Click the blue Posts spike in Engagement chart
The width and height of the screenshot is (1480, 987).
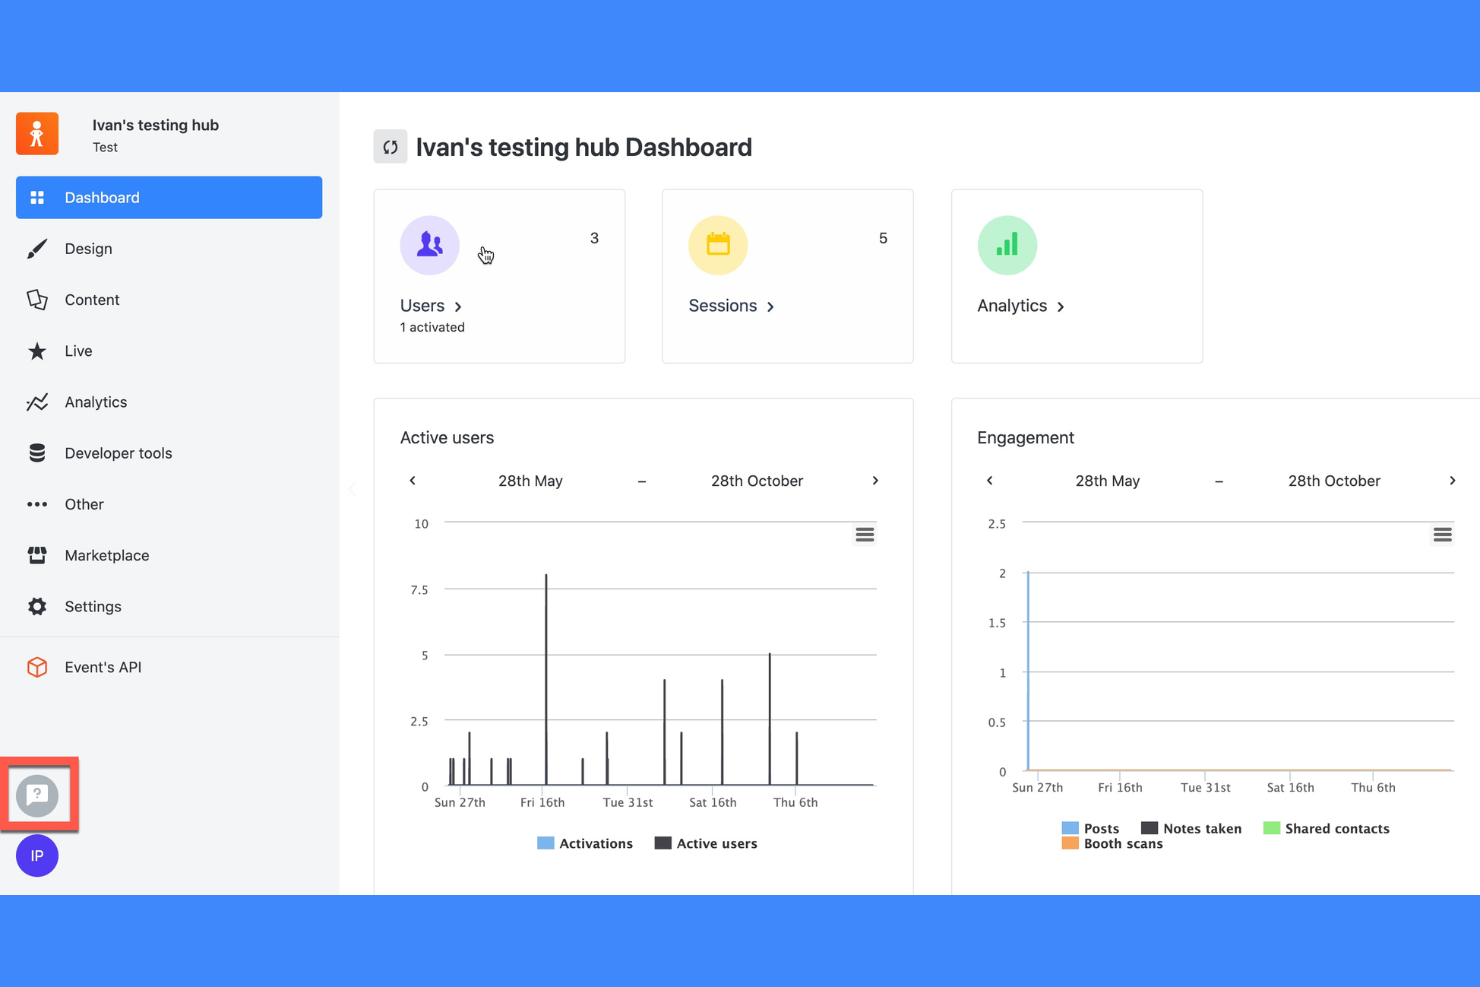[x=1028, y=671]
